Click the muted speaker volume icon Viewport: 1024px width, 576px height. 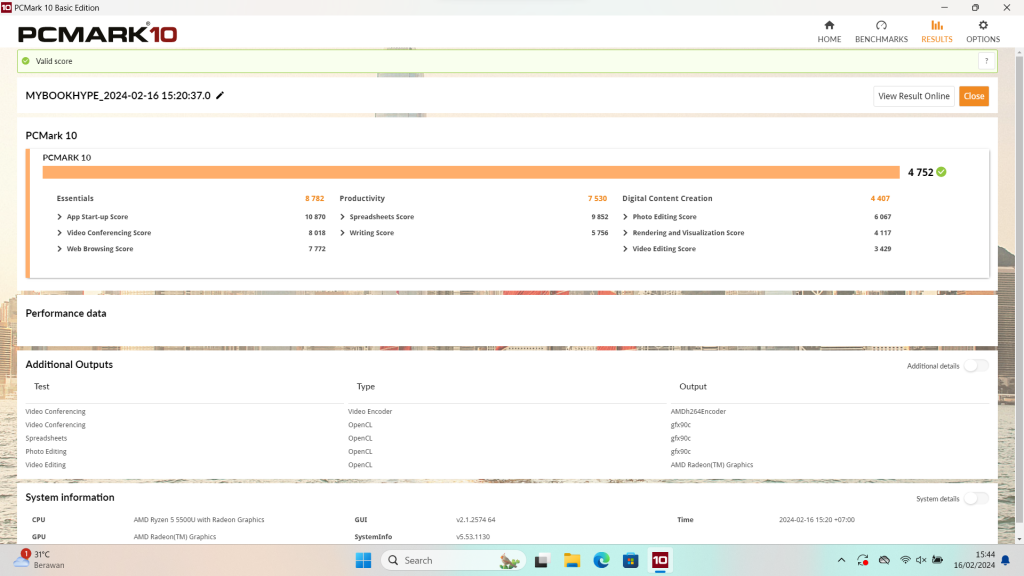(x=921, y=560)
